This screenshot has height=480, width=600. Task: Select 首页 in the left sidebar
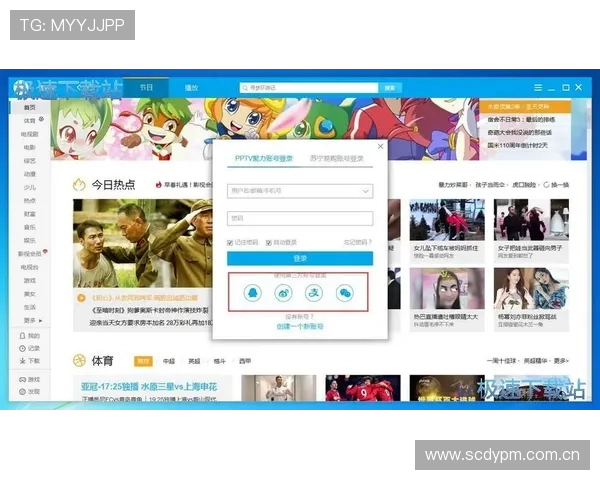click(29, 108)
